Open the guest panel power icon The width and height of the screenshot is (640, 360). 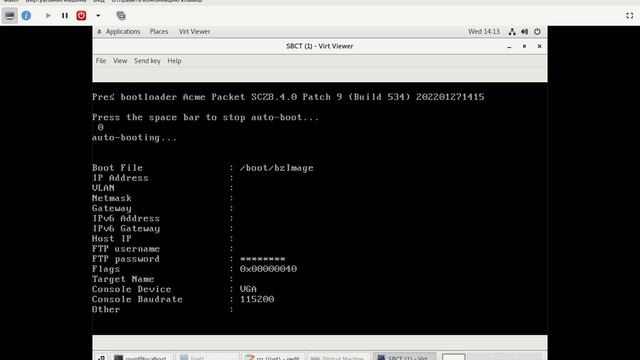coord(537,31)
